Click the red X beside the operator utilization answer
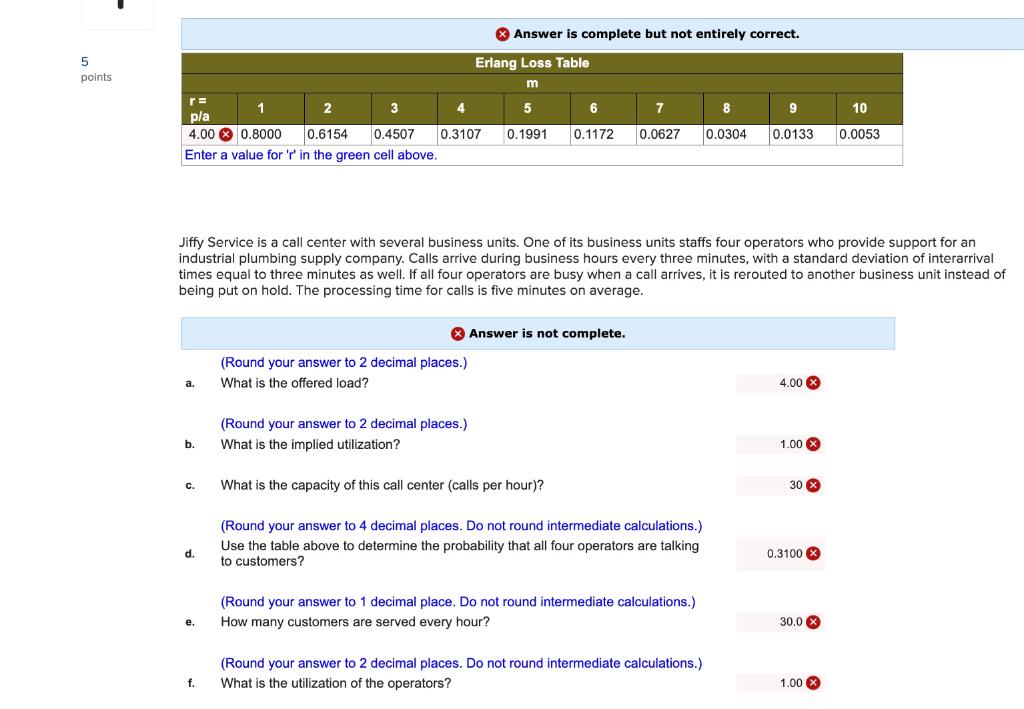Viewport: 1024px width, 709px height. (812, 683)
